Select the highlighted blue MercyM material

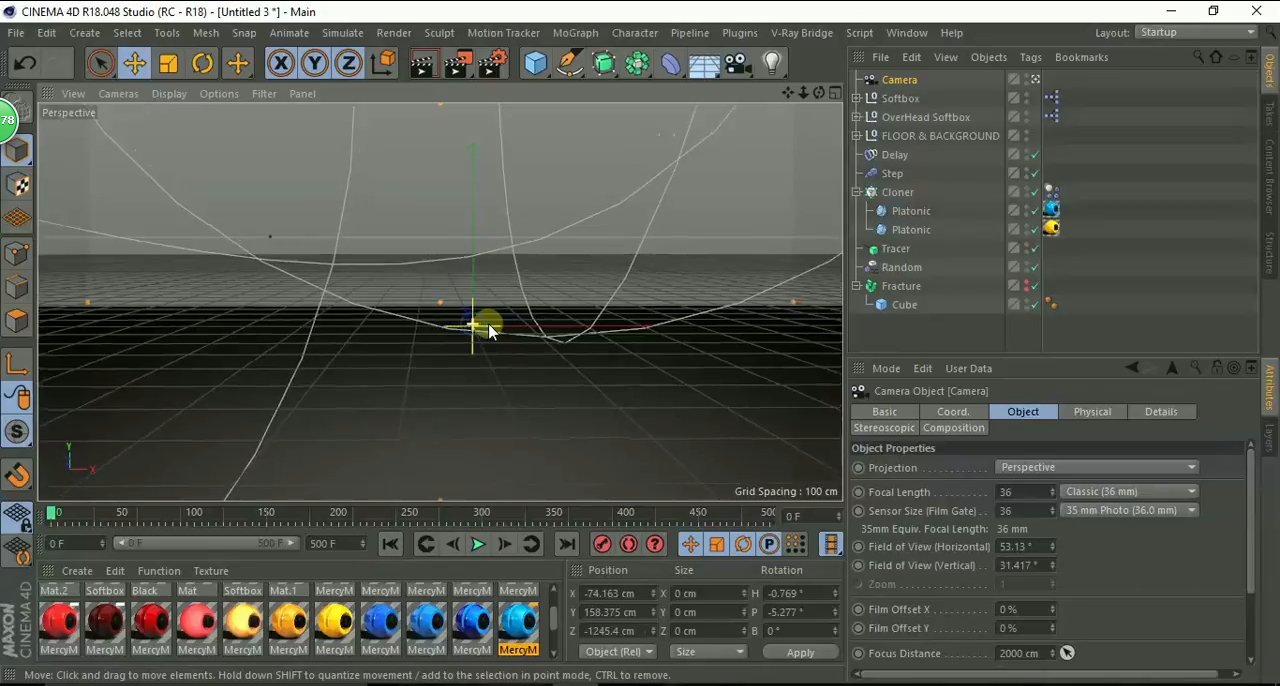tap(518, 622)
